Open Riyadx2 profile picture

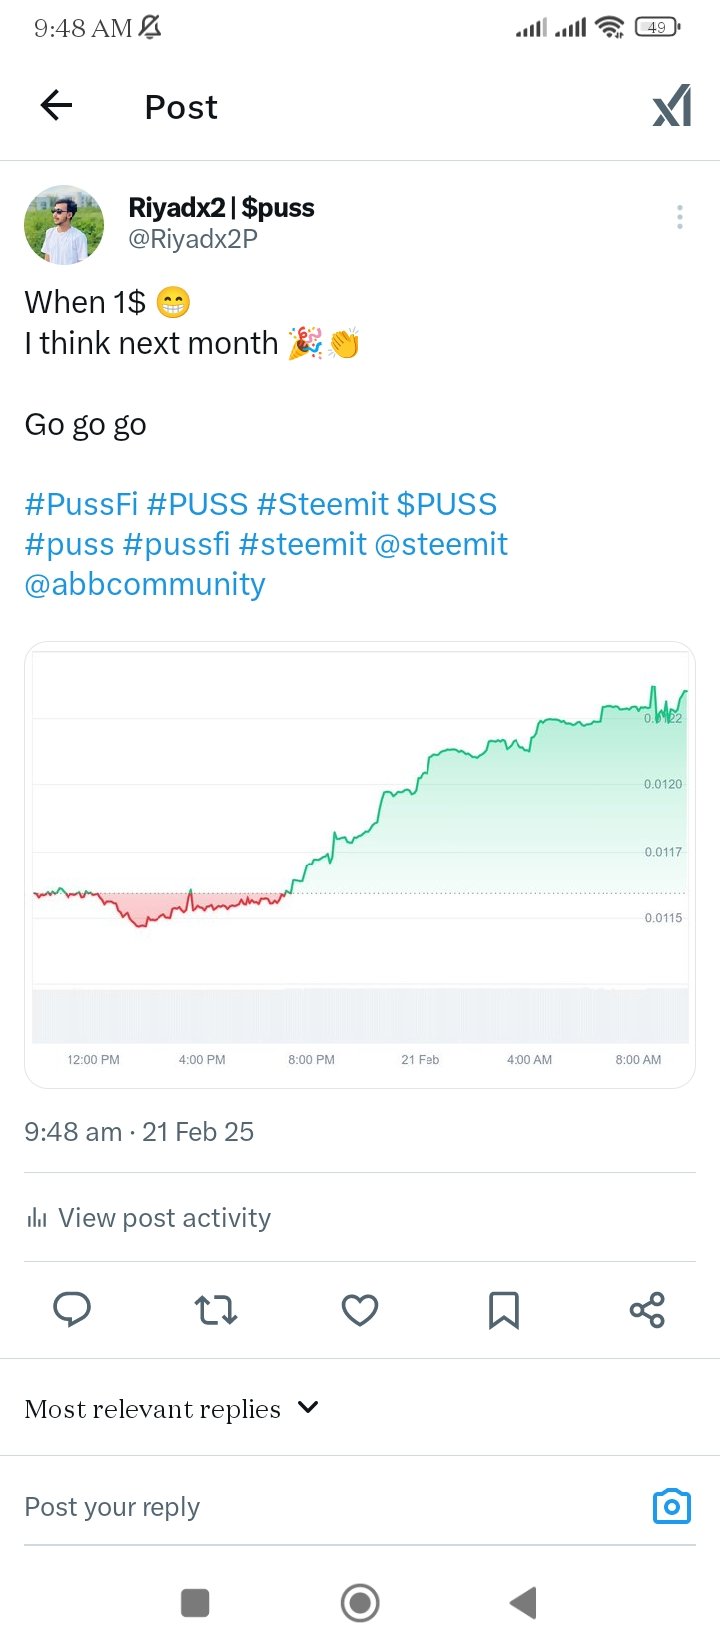(x=64, y=224)
